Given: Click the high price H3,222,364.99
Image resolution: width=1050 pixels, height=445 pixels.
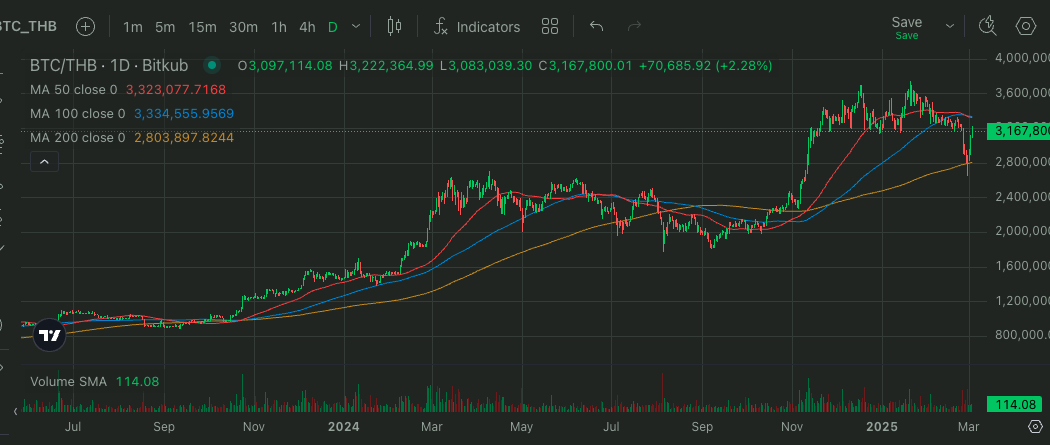Looking at the screenshot, I should (x=386, y=66).
